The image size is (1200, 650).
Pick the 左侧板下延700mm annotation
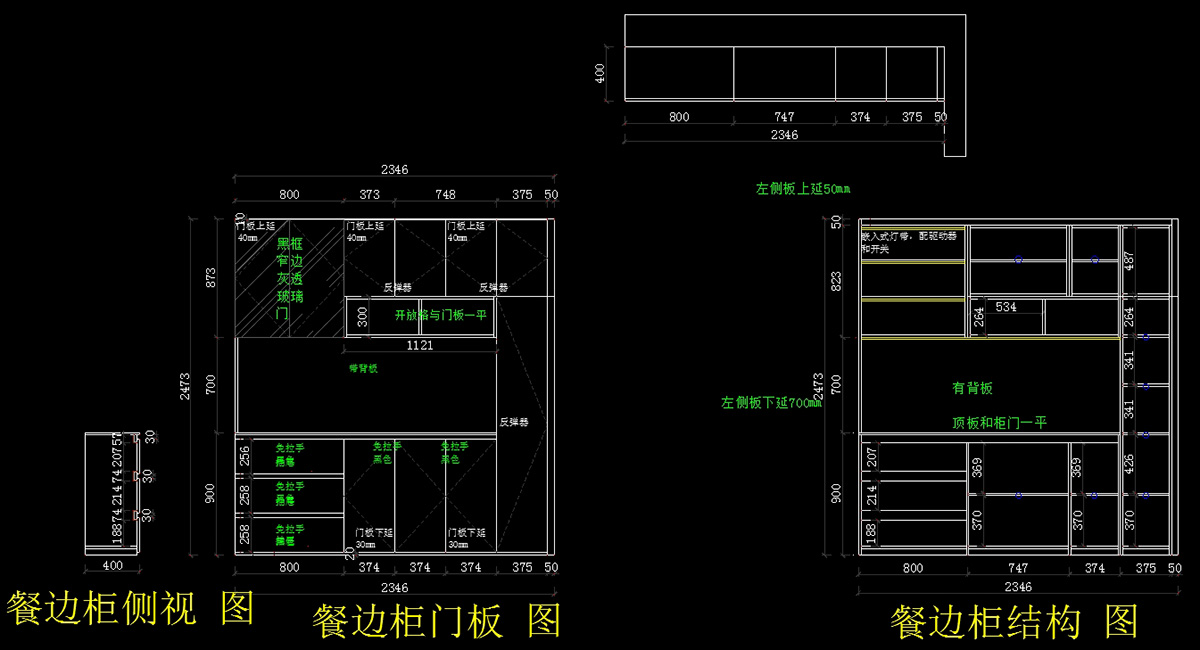coord(768,402)
